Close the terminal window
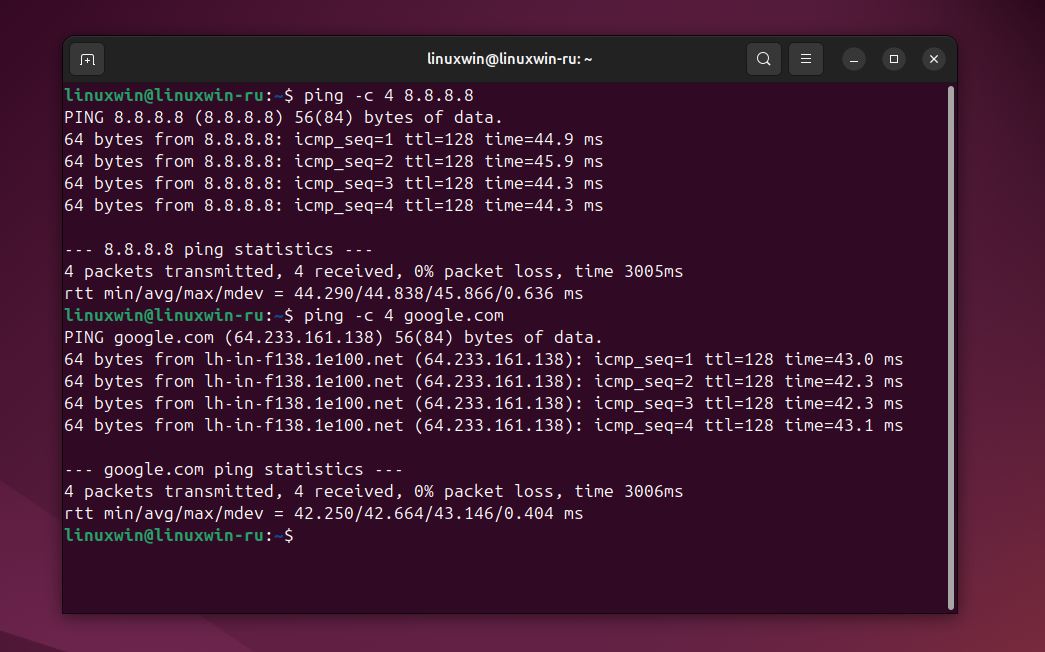 [x=934, y=59]
